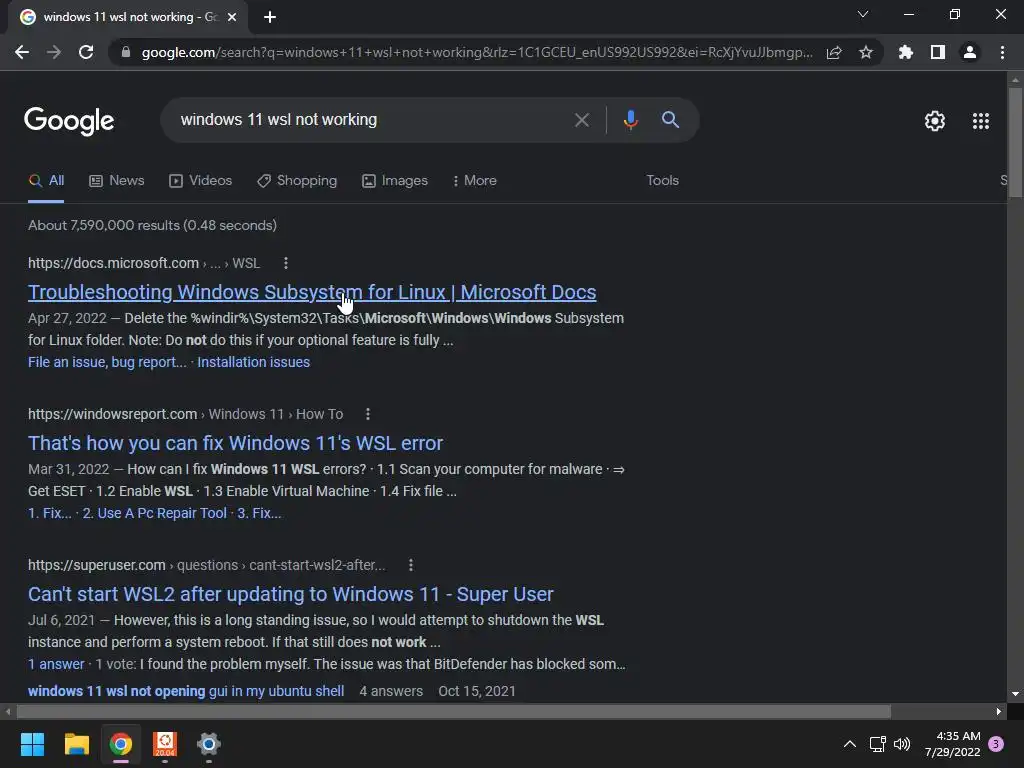The height and width of the screenshot is (768, 1024).
Task: Click the vertical scrollbar thumb
Action: coord(1015,142)
